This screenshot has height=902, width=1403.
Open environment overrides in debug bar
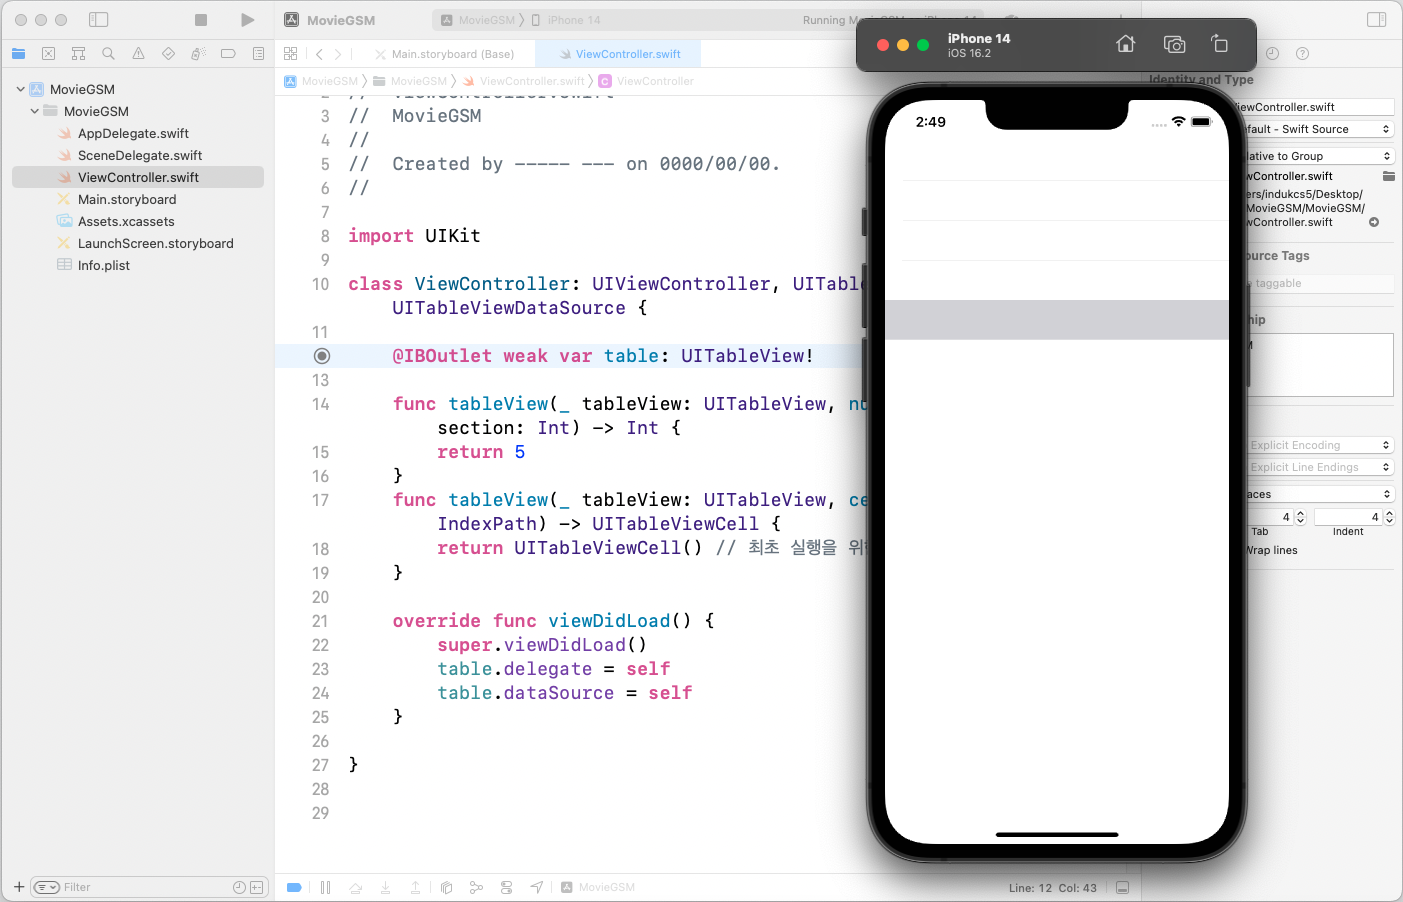click(506, 887)
